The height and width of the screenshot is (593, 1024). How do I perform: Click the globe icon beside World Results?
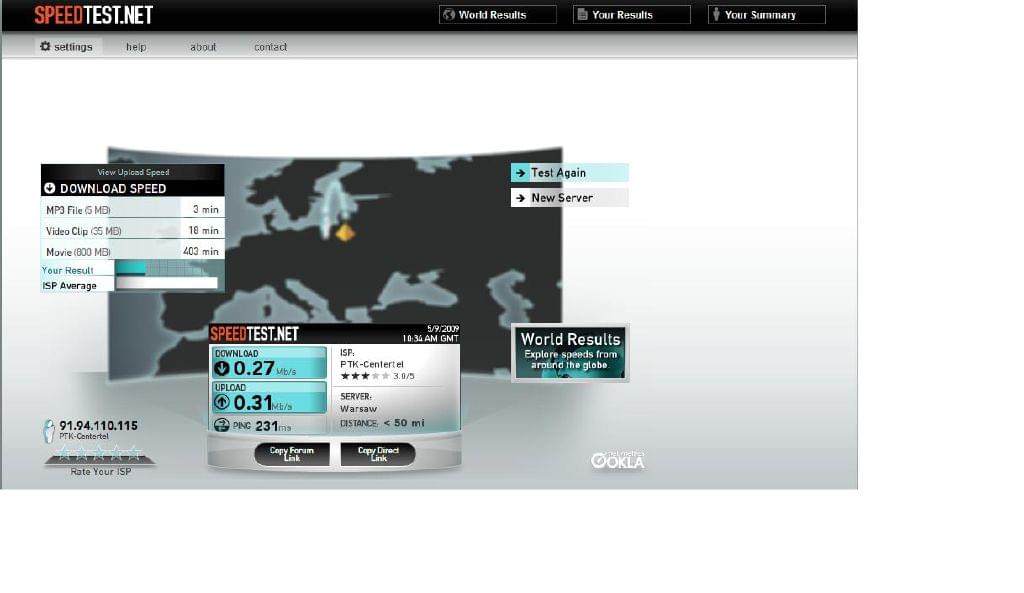click(449, 14)
